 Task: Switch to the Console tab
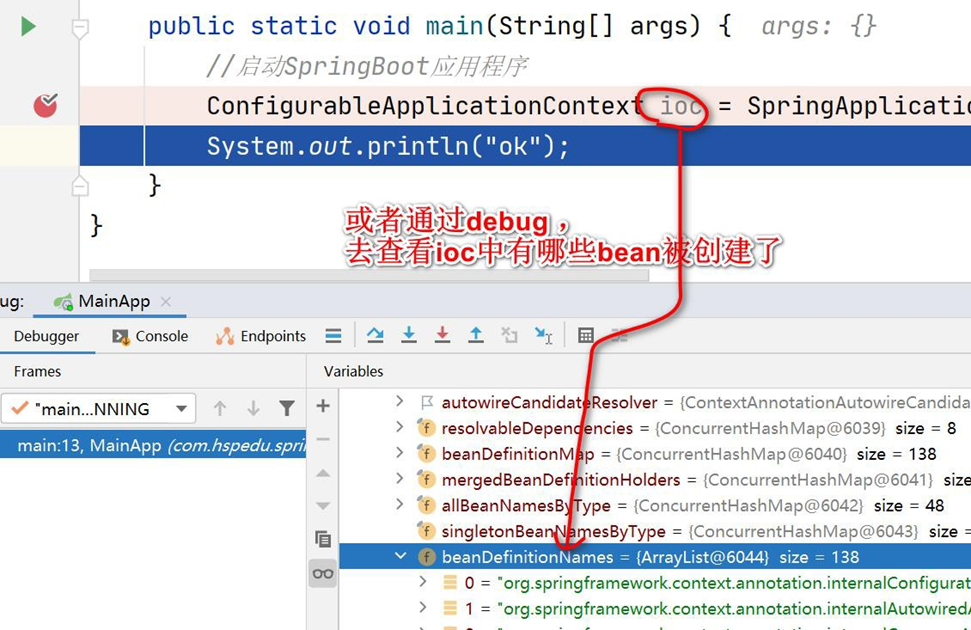151,336
